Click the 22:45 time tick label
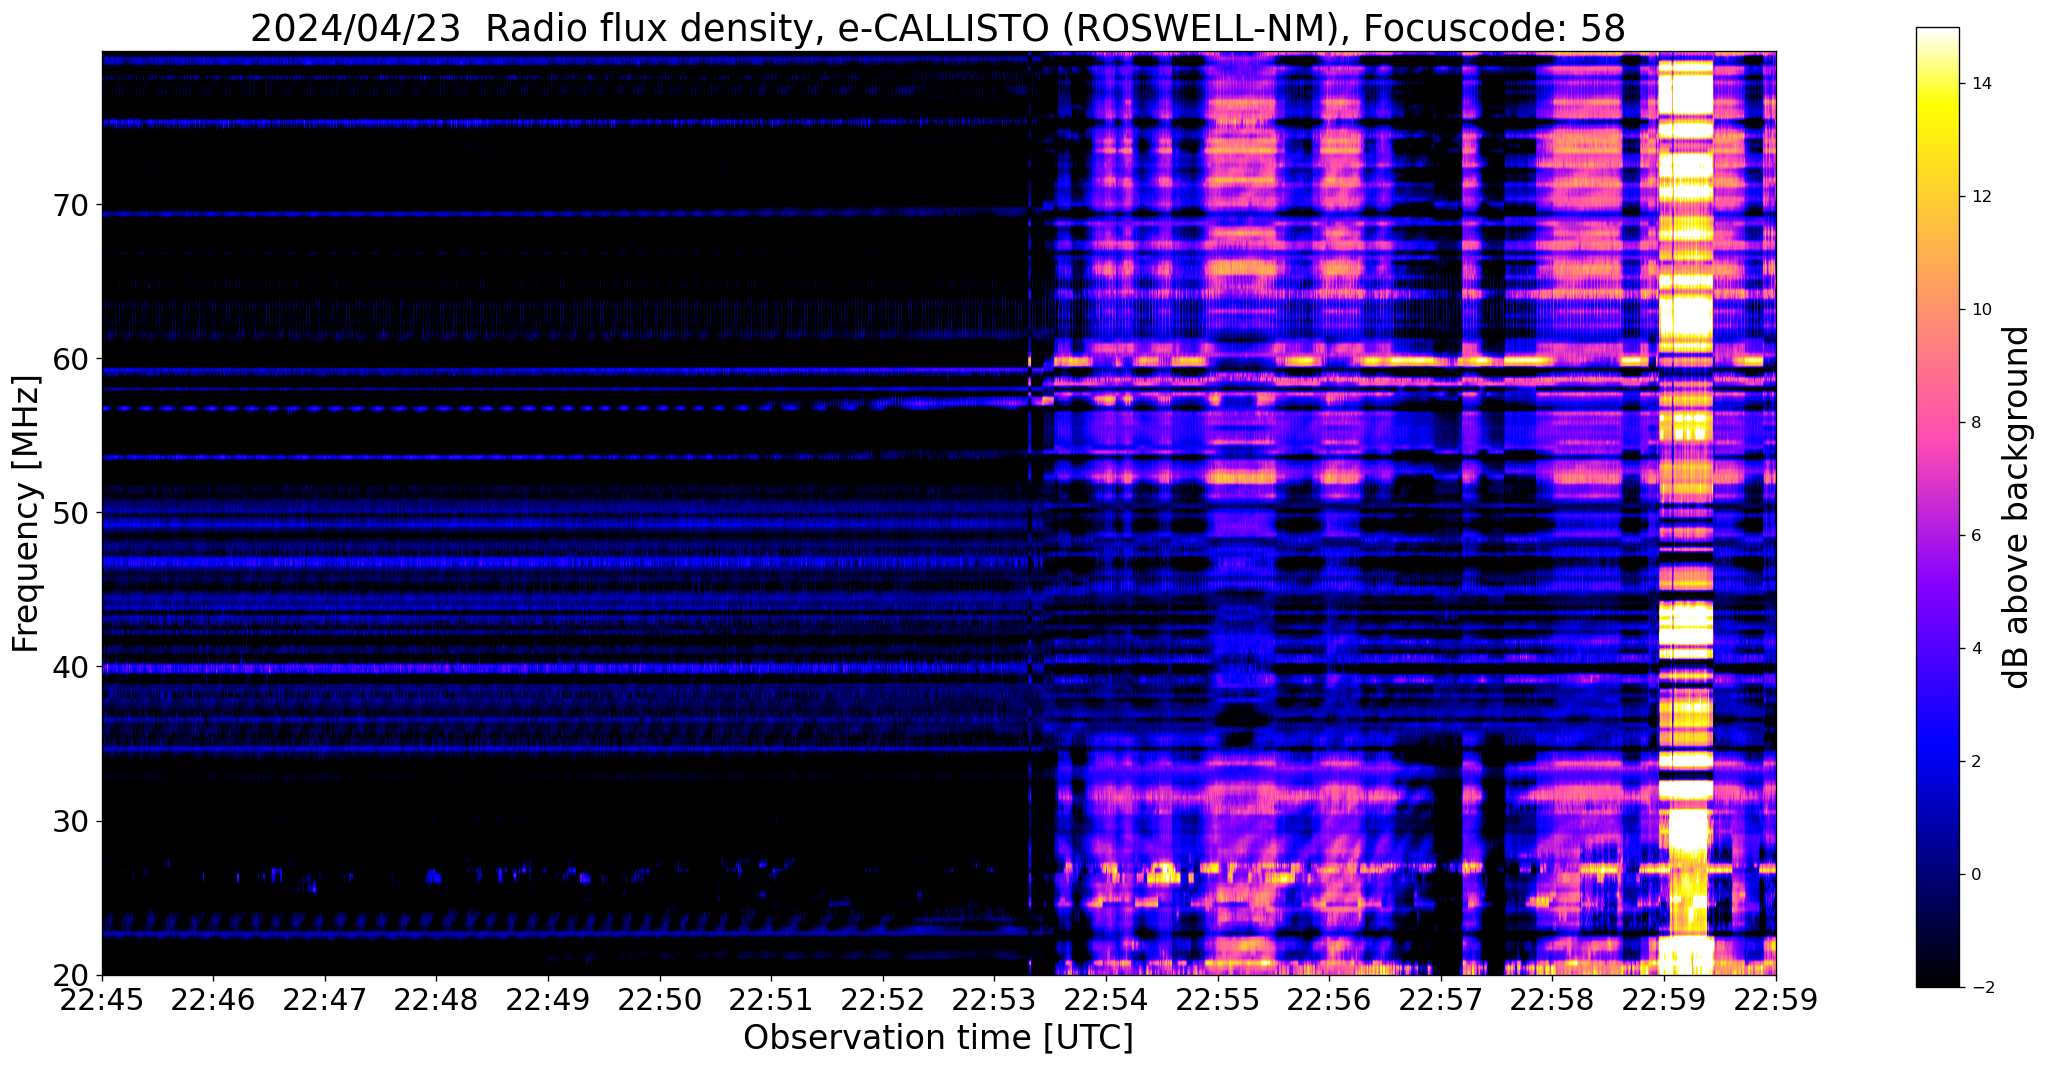Screen dimensions: 2047x1067 (102, 1000)
